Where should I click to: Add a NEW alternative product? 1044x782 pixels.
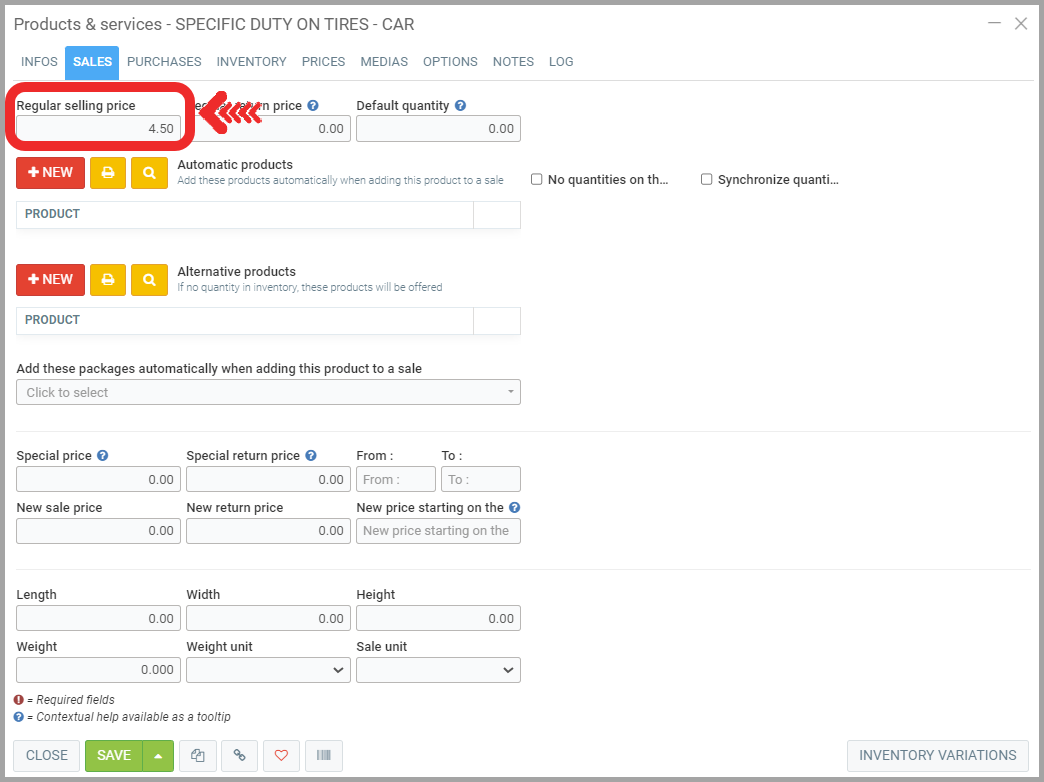pos(50,280)
